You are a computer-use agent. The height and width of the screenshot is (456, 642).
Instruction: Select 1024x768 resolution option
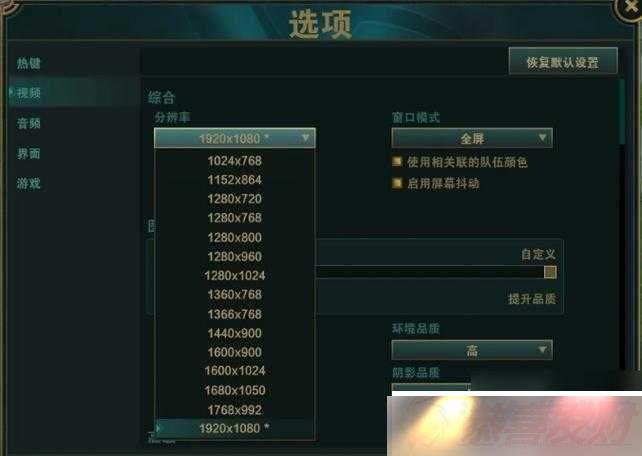click(235, 161)
